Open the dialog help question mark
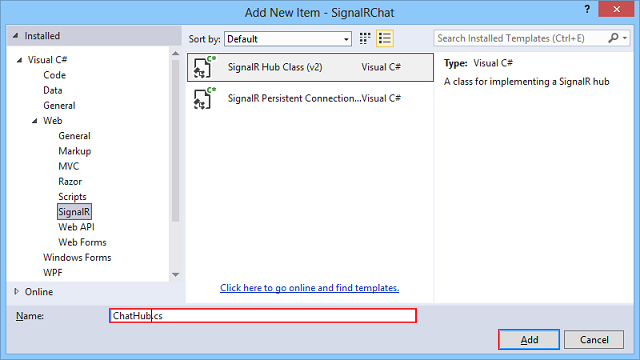Viewport: 640px width, 360px height. [x=587, y=9]
